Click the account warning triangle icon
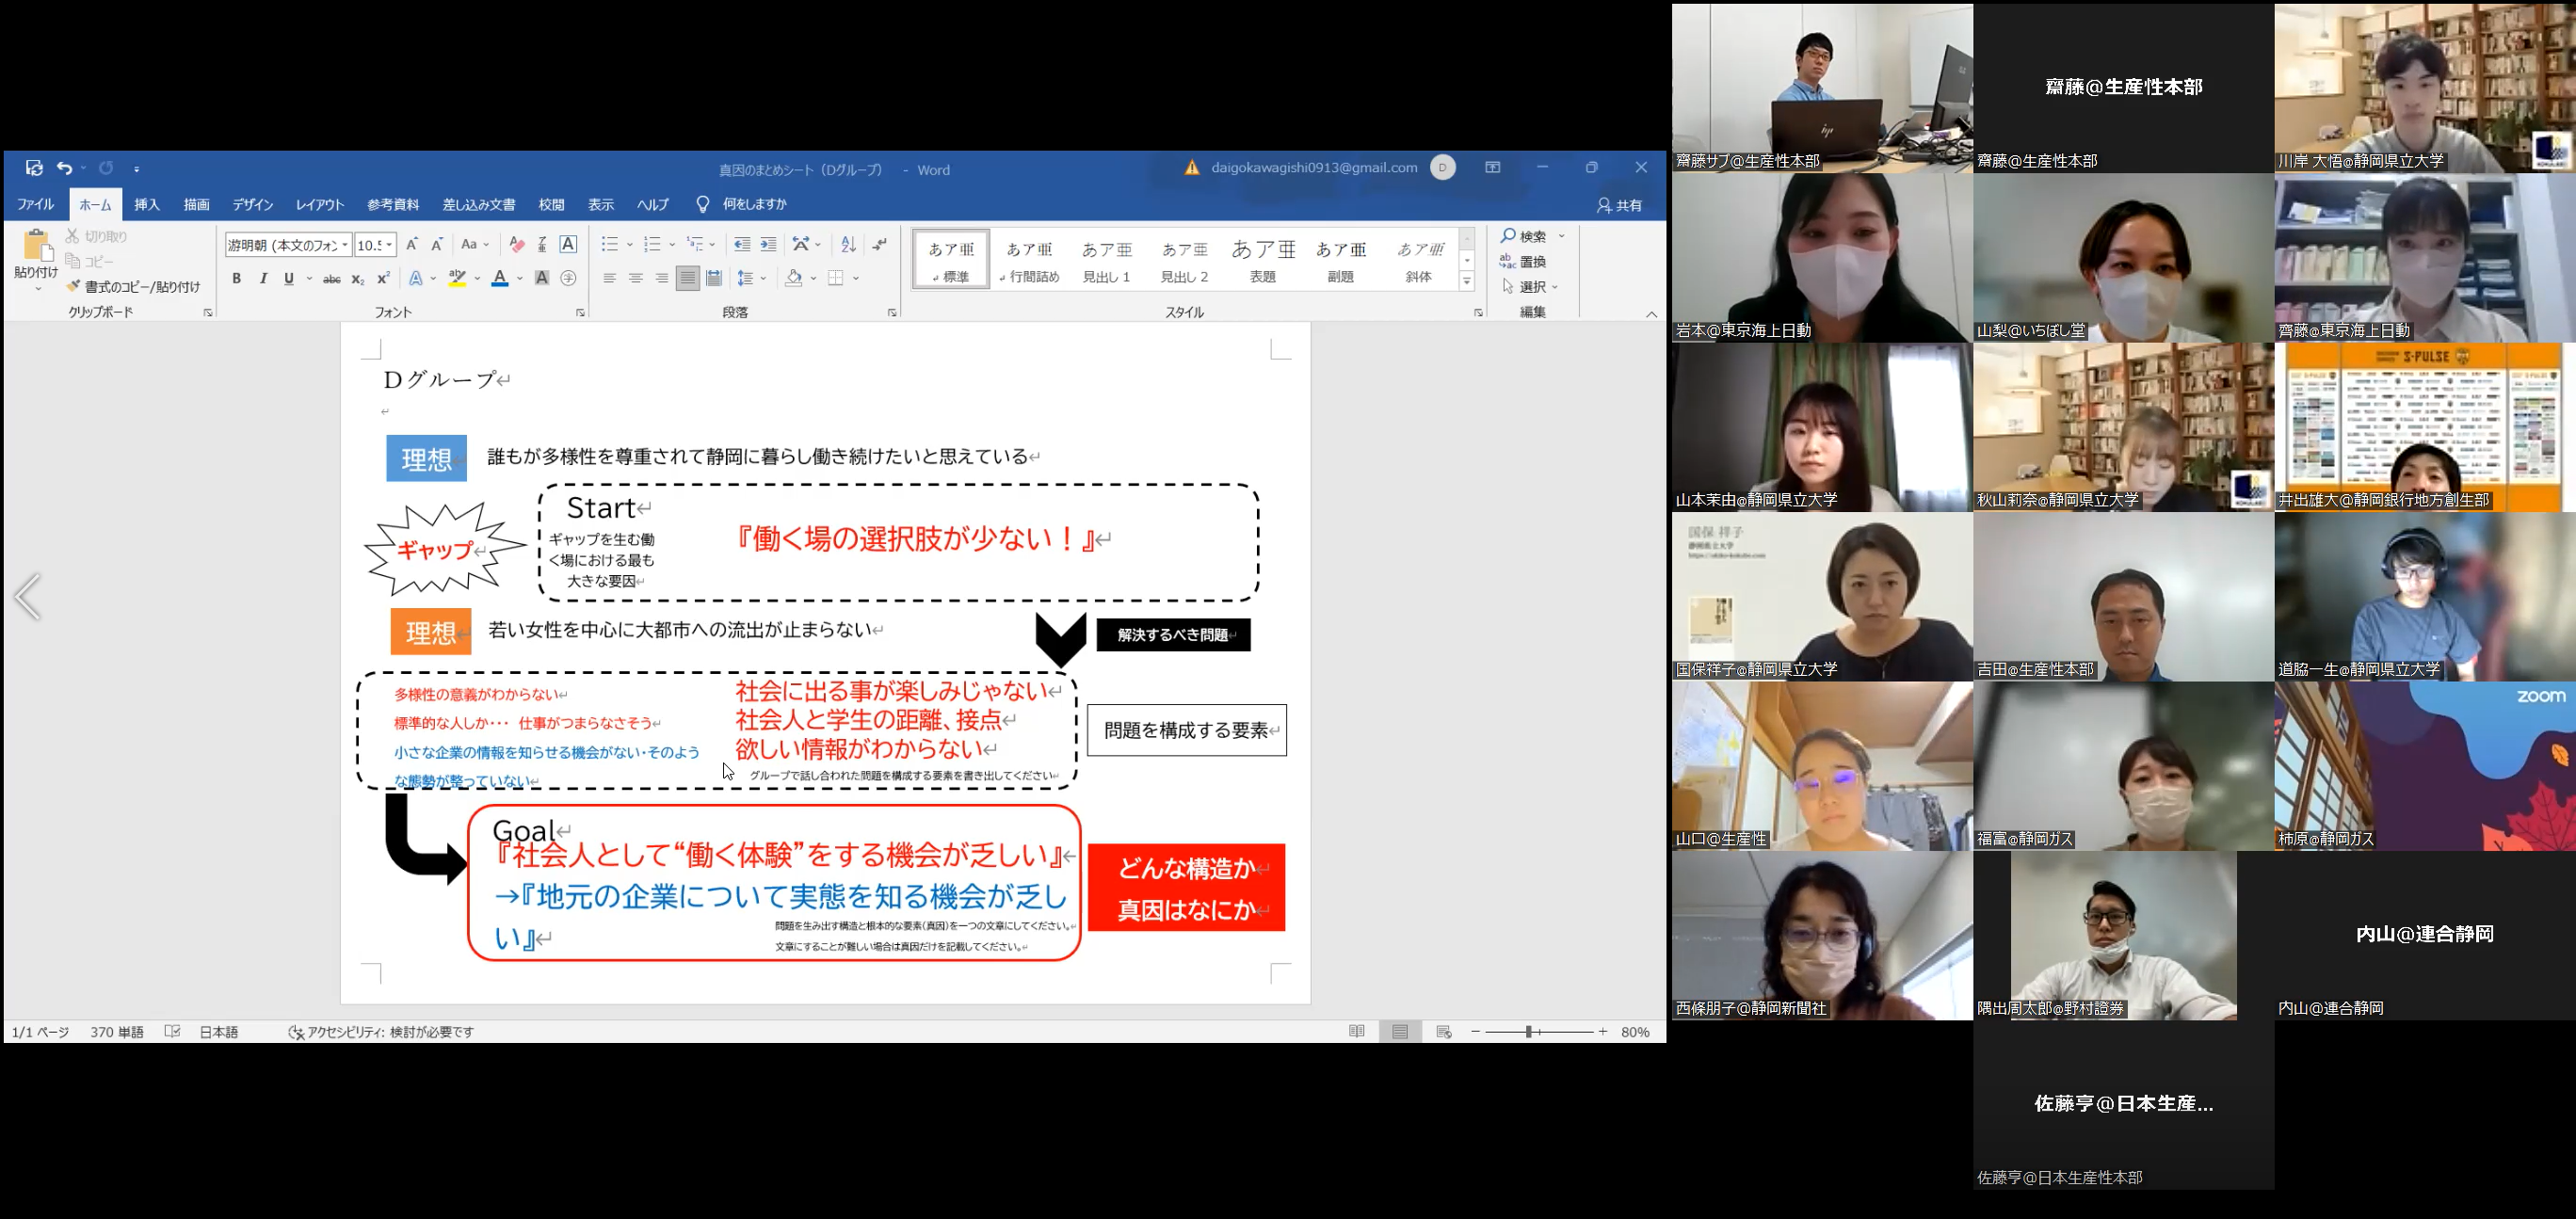2576x1219 pixels. [x=1192, y=168]
